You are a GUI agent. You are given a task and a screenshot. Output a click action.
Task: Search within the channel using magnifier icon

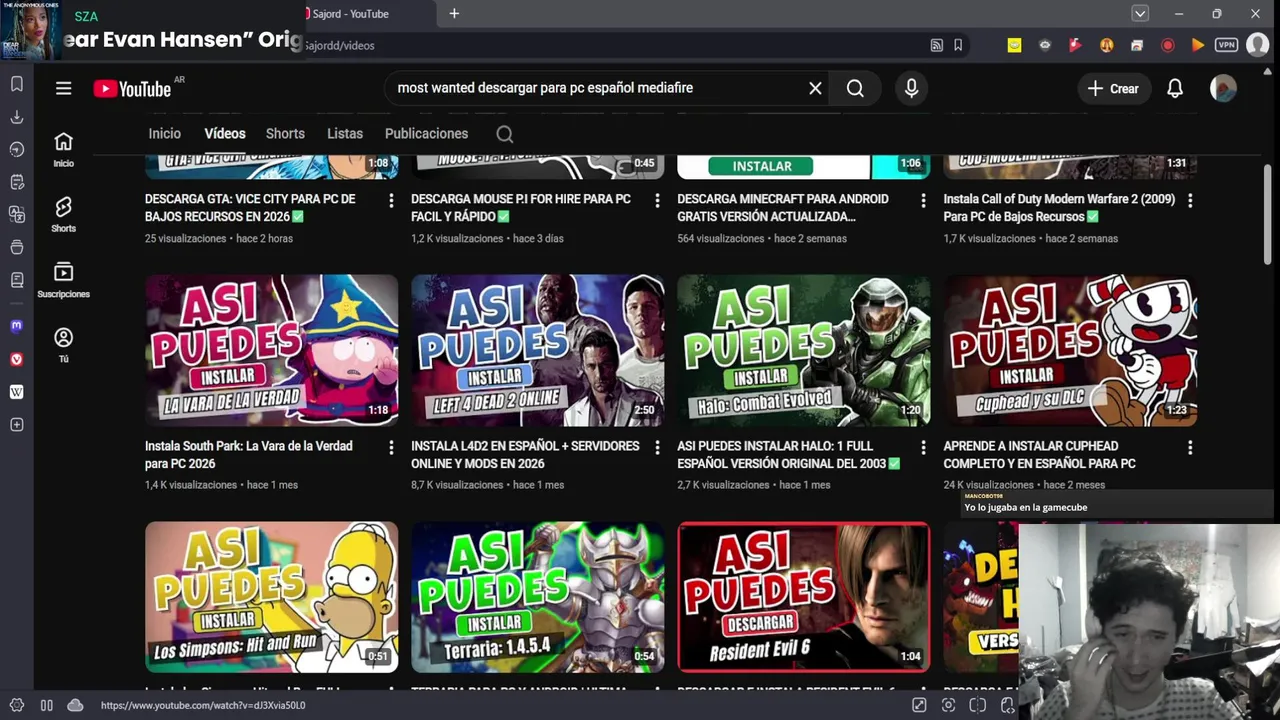click(505, 134)
